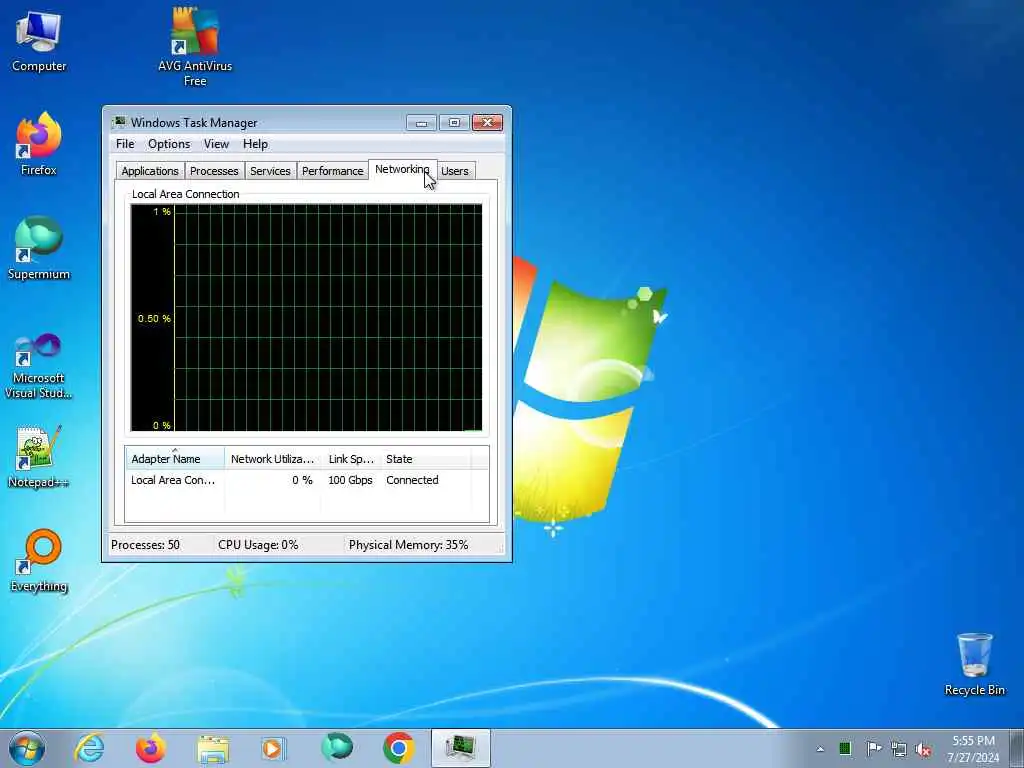Launch Supermium from the taskbar
The image size is (1024, 768).
tap(337, 747)
